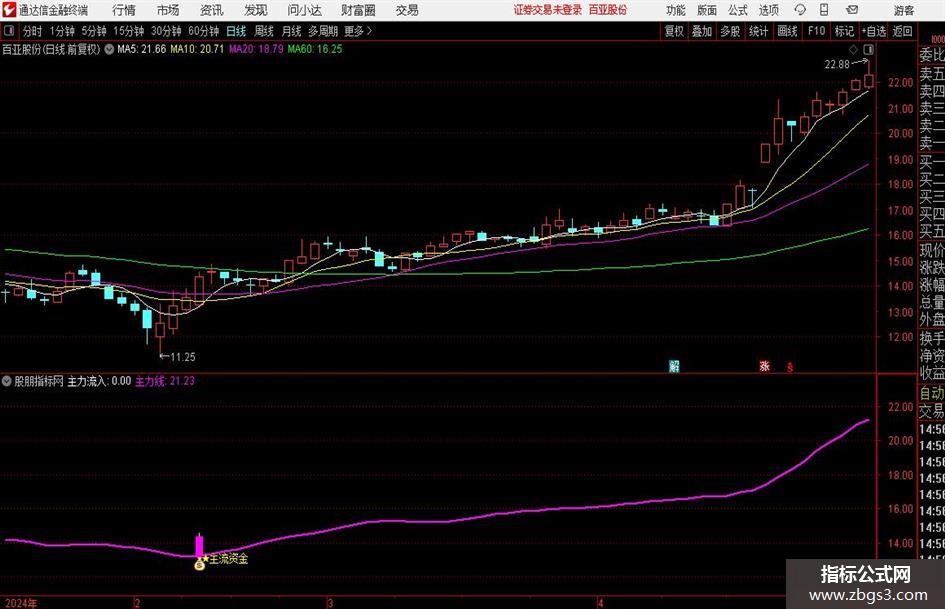Open the 问小达 menu
Screen dimensions: 945x609
coord(304,10)
